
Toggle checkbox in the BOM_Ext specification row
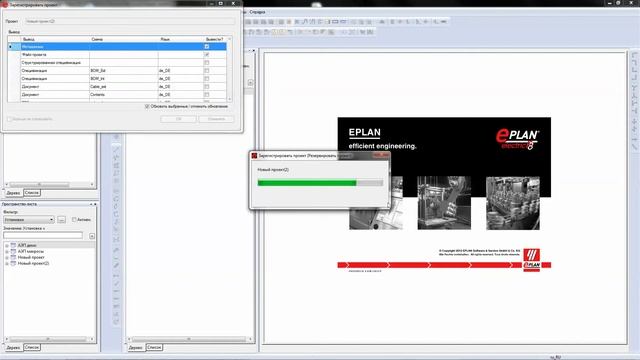click(207, 71)
